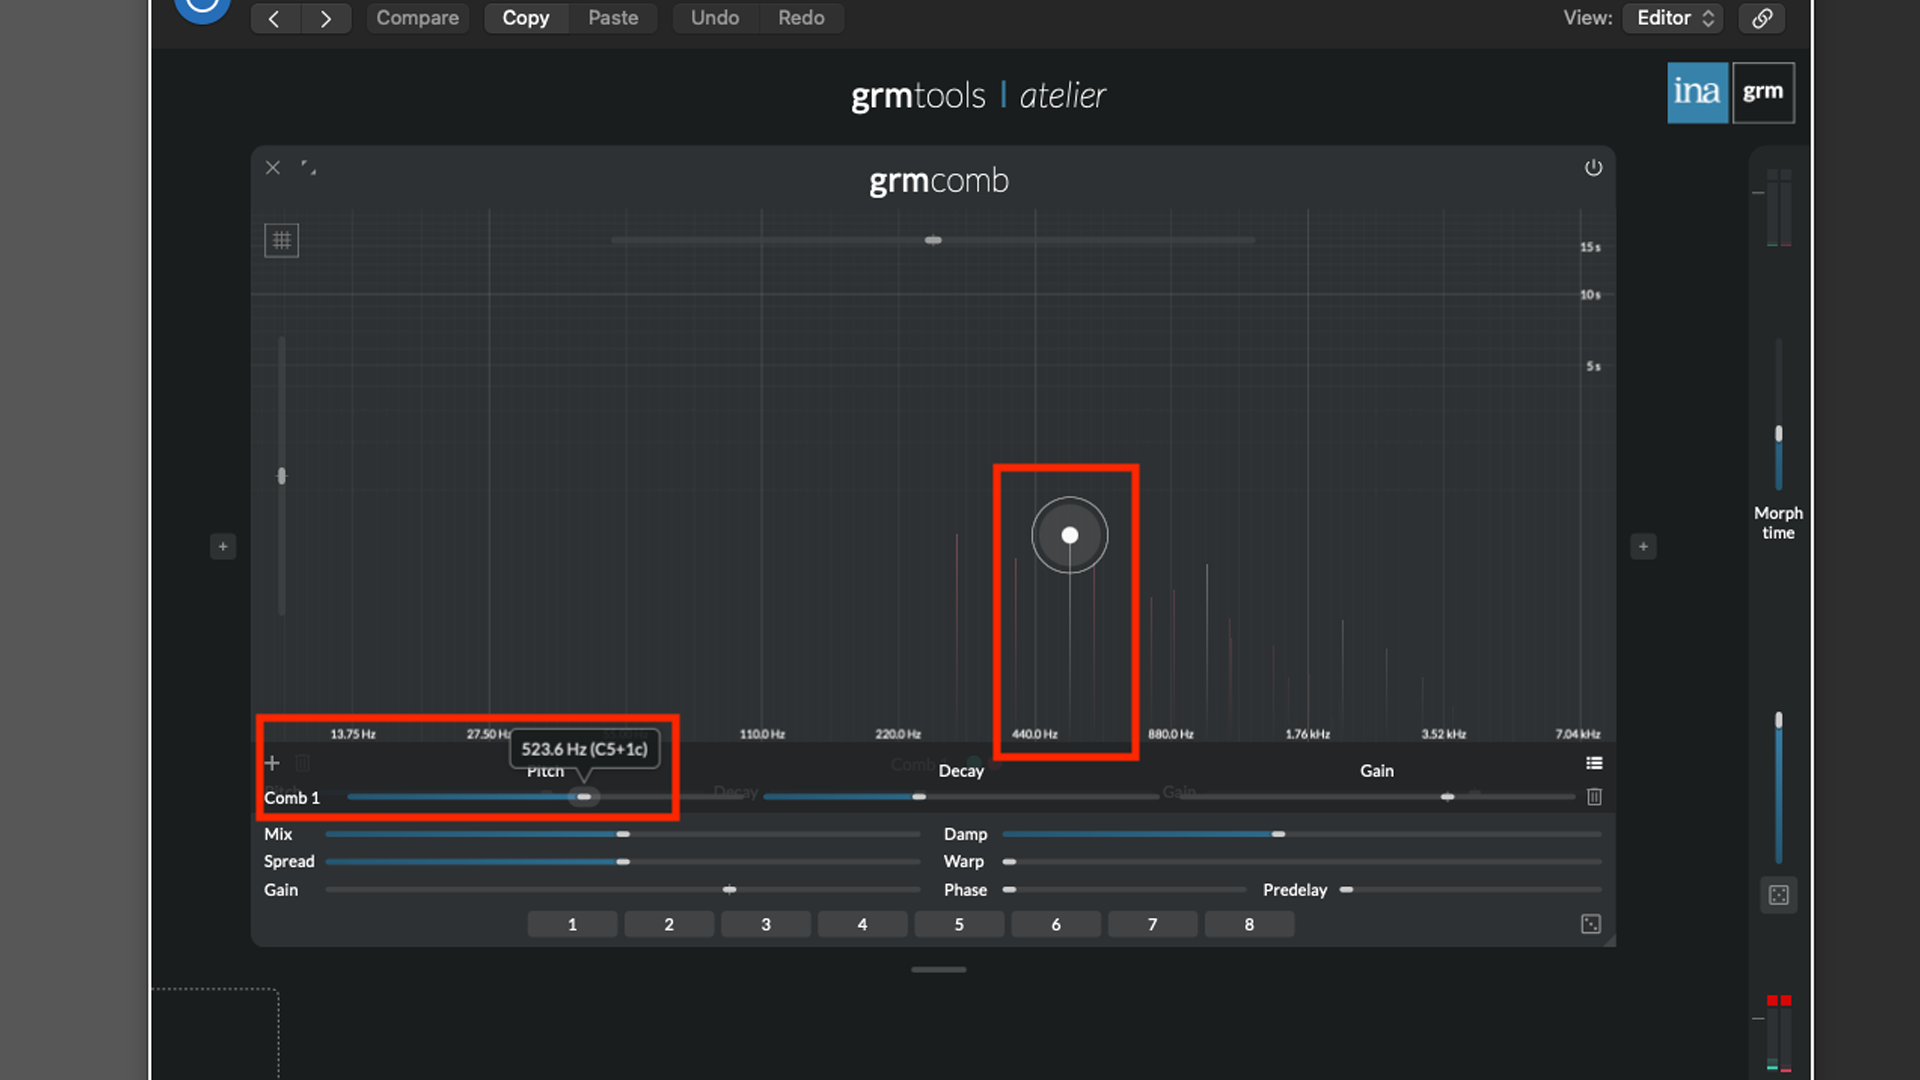Viewport: 1920px width, 1080px height.
Task: Click the Spread slider handle
Action: click(623, 861)
